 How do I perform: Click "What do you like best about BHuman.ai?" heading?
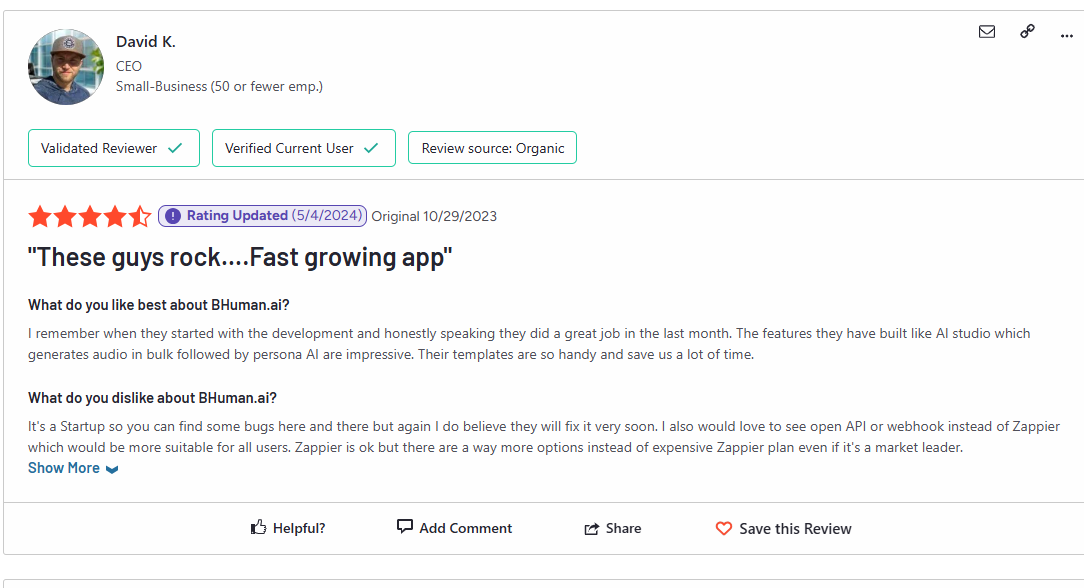(x=158, y=305)
